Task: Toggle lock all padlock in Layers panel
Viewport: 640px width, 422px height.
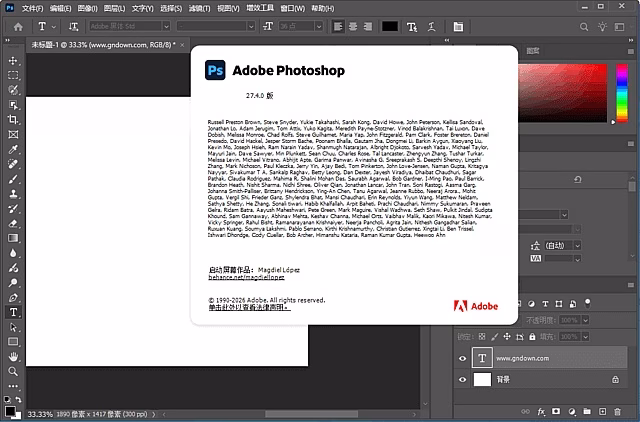Action: tap(532, 337)
